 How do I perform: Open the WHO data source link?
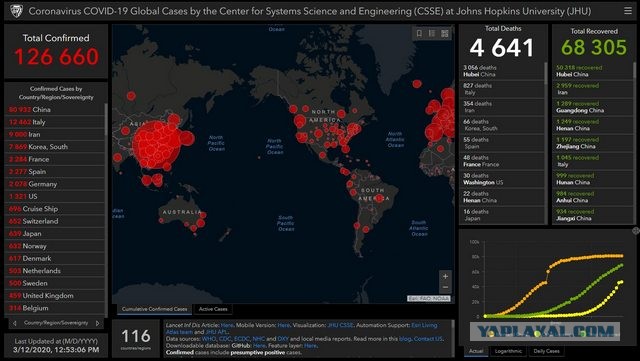(x=209, y=339)
